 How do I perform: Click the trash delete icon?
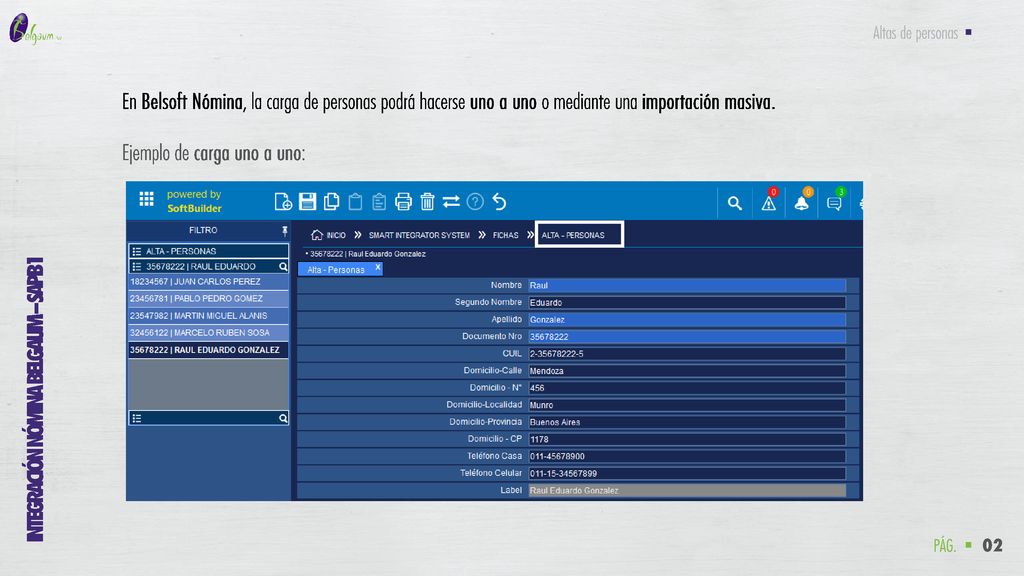[x=427, y=202]
